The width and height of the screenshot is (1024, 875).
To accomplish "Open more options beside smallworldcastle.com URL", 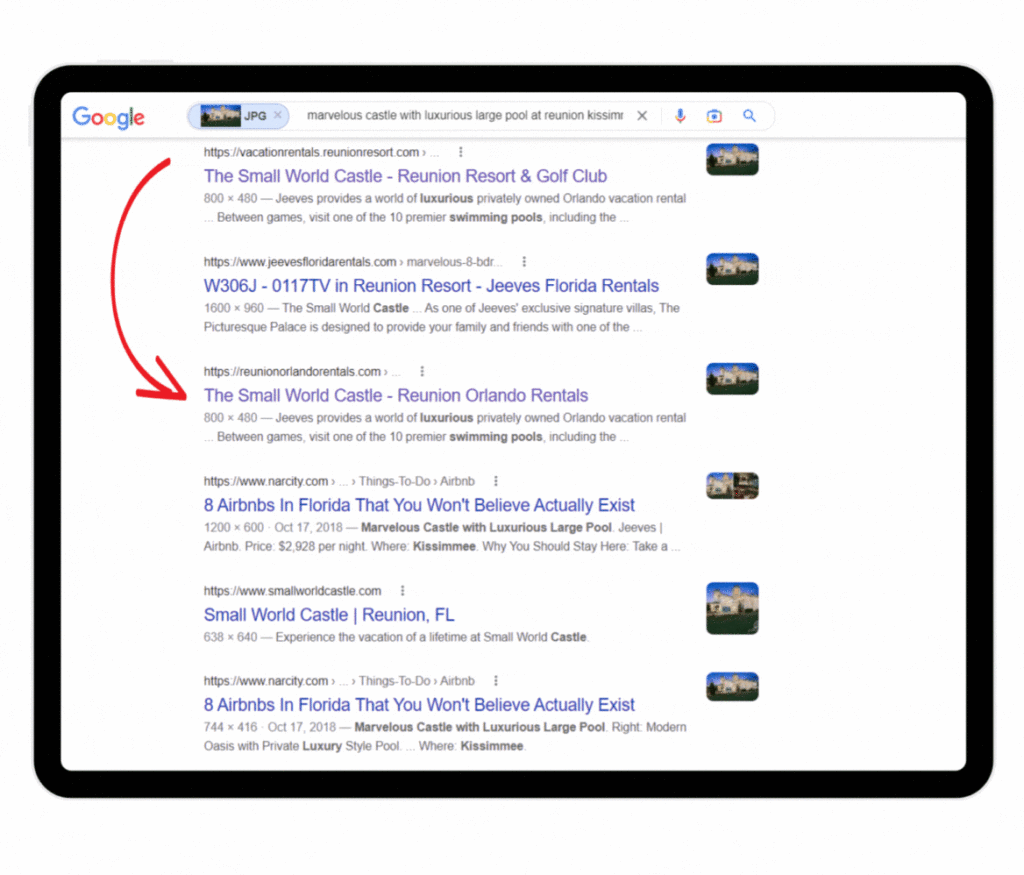I will point(402,591).
